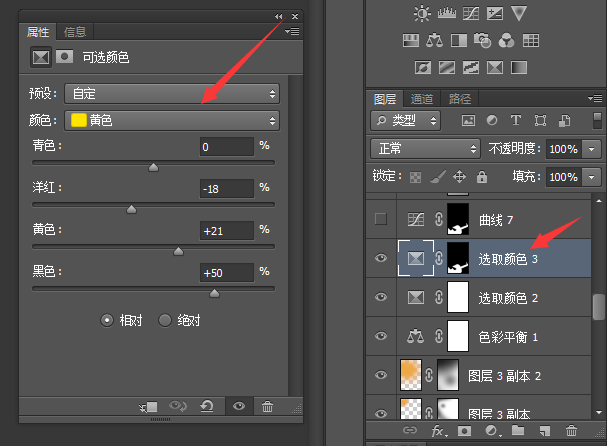Lock image pixels brush icon
Viewport: 607px width, 446px height.
tap(438, 177)
